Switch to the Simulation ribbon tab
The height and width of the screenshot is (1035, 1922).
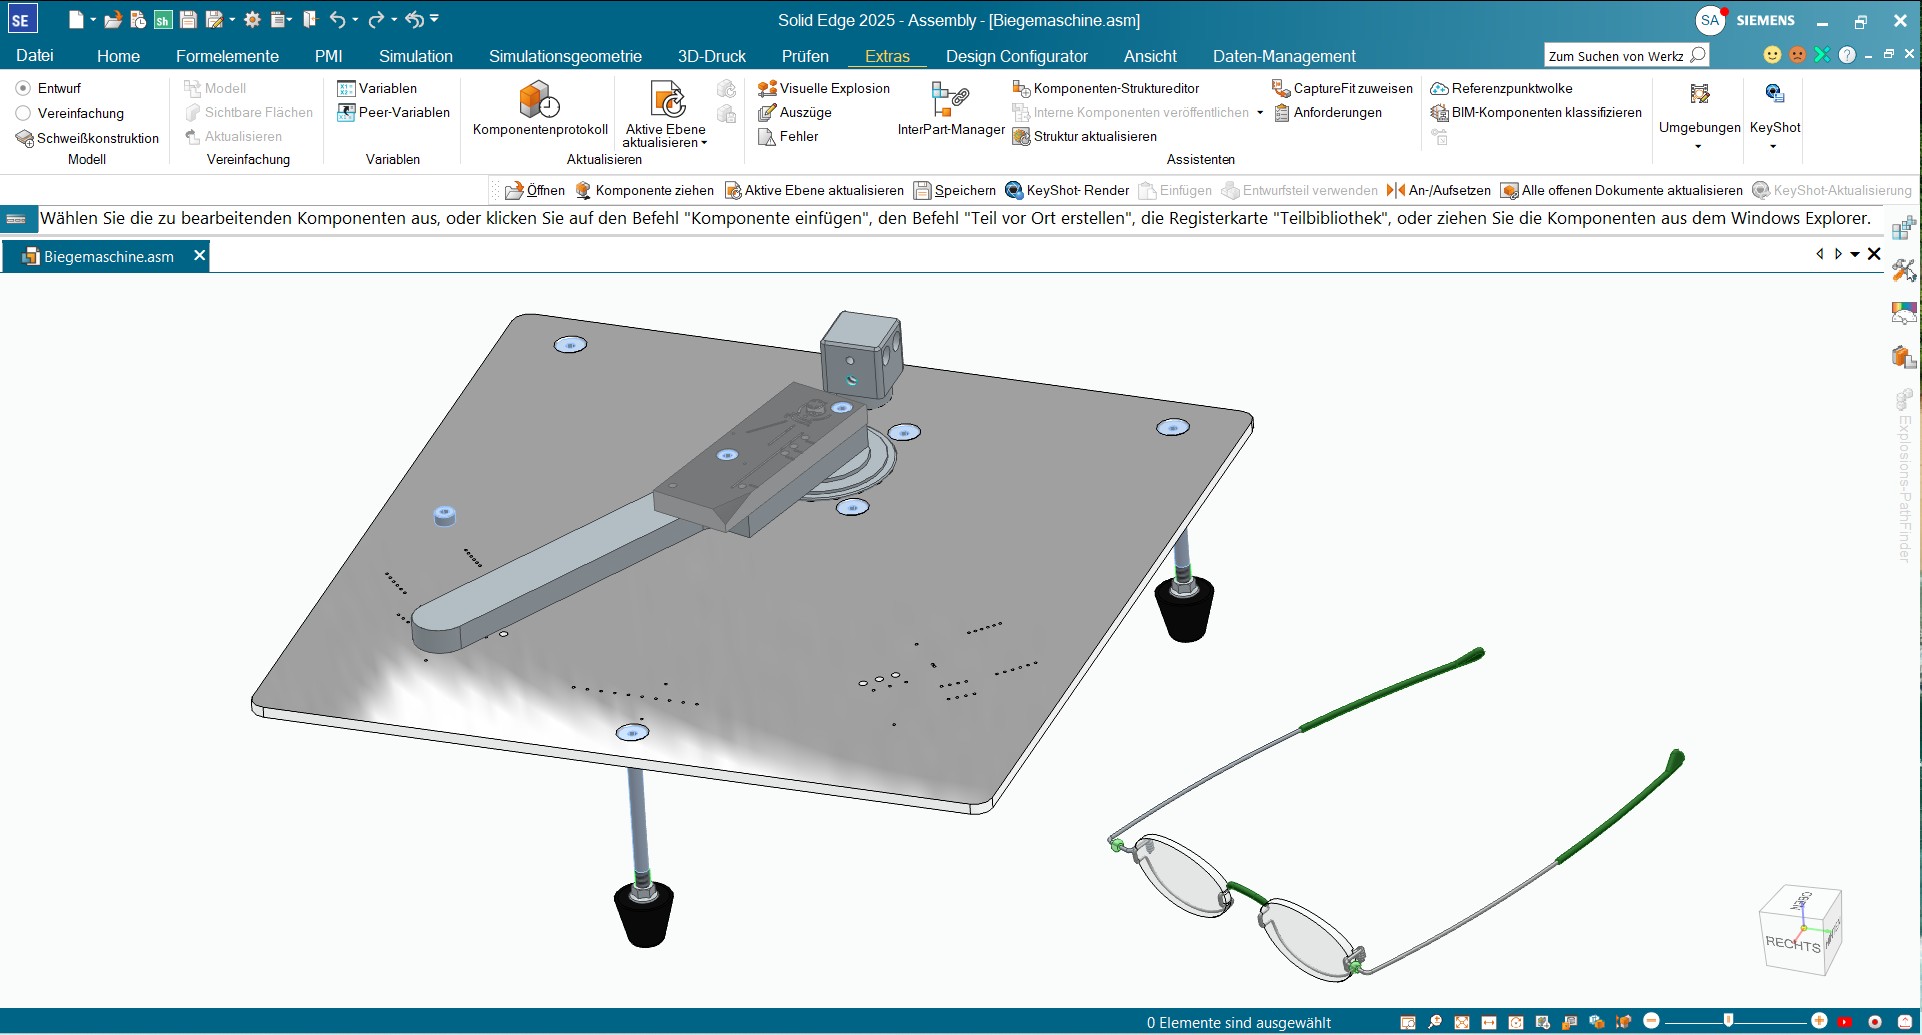[x=415, y=56]
